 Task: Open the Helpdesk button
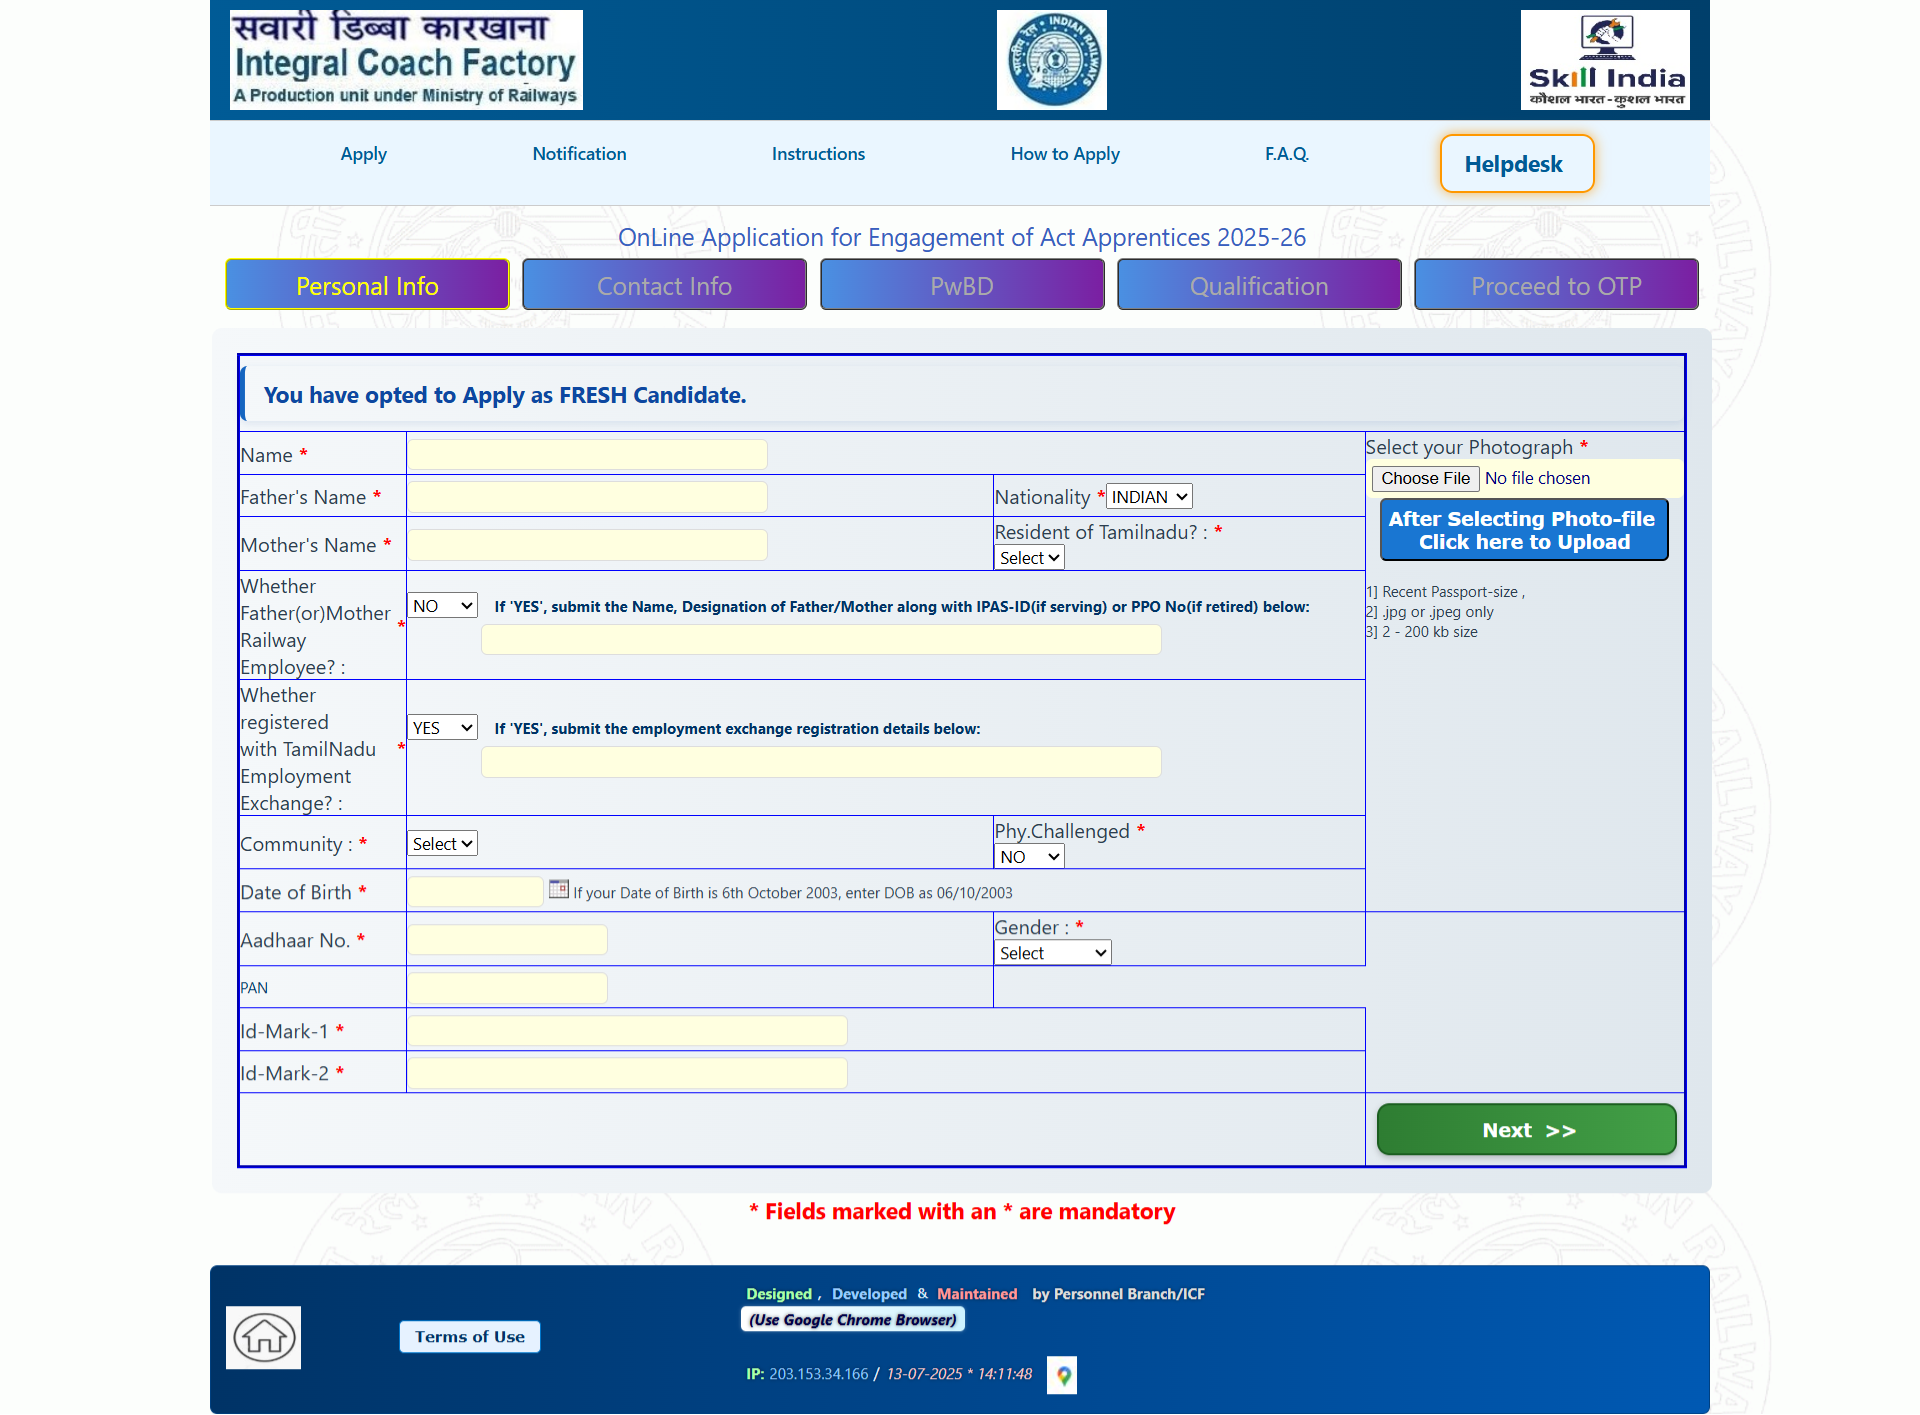(1515, 164)
